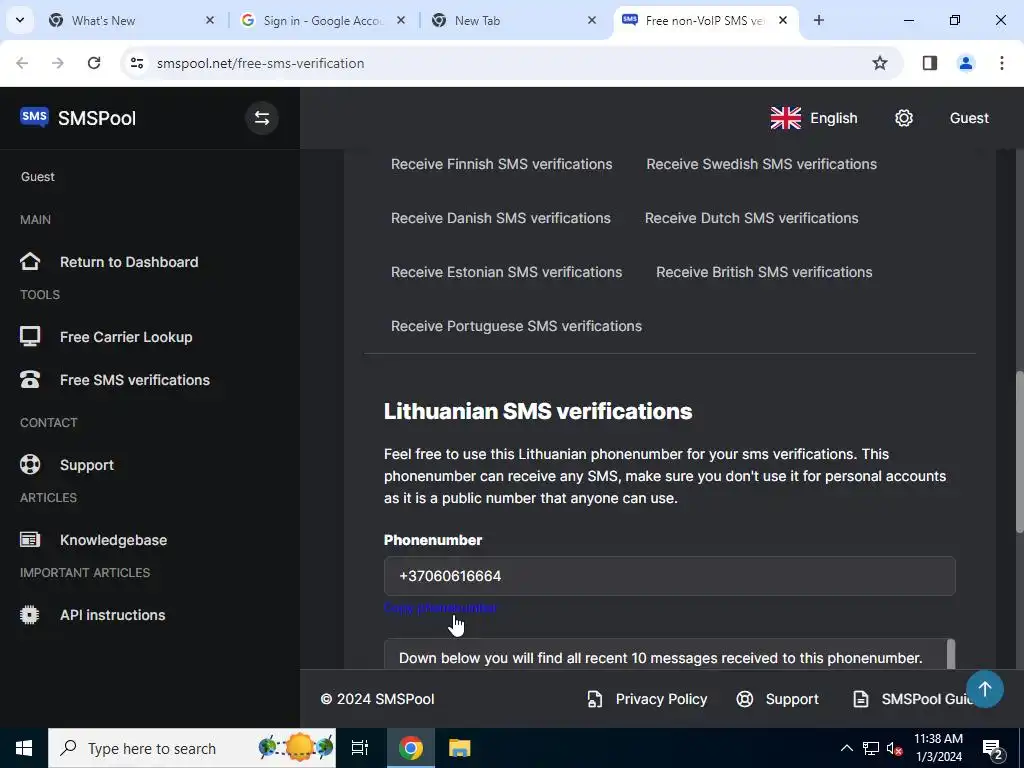Click the home icon beside Return to Dashboard
The width and height of the screenshot is (1024, 768).
coord(30,262)
